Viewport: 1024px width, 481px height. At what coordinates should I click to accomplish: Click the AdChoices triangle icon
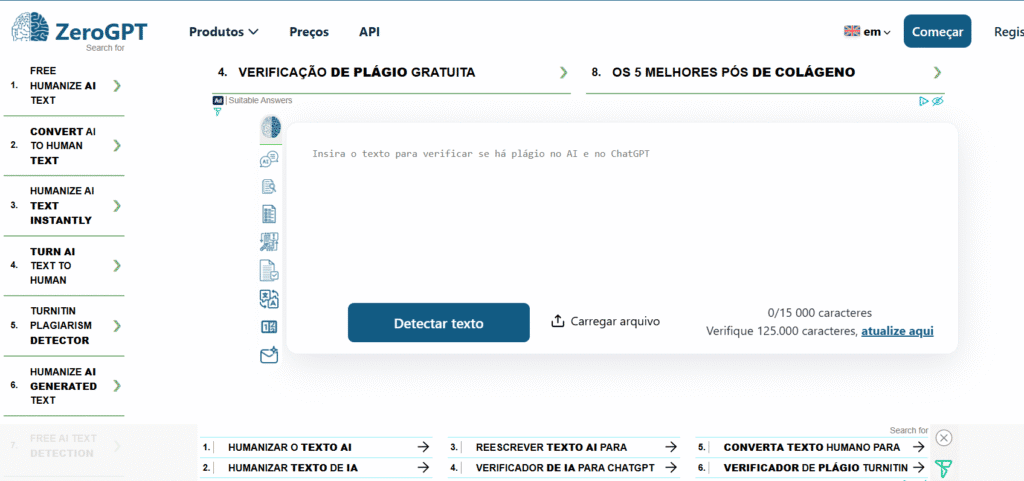(x=924, y=101)
